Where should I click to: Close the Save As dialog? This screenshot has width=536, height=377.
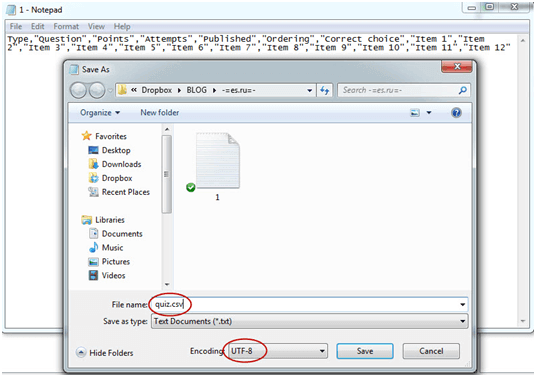point(457,67)
